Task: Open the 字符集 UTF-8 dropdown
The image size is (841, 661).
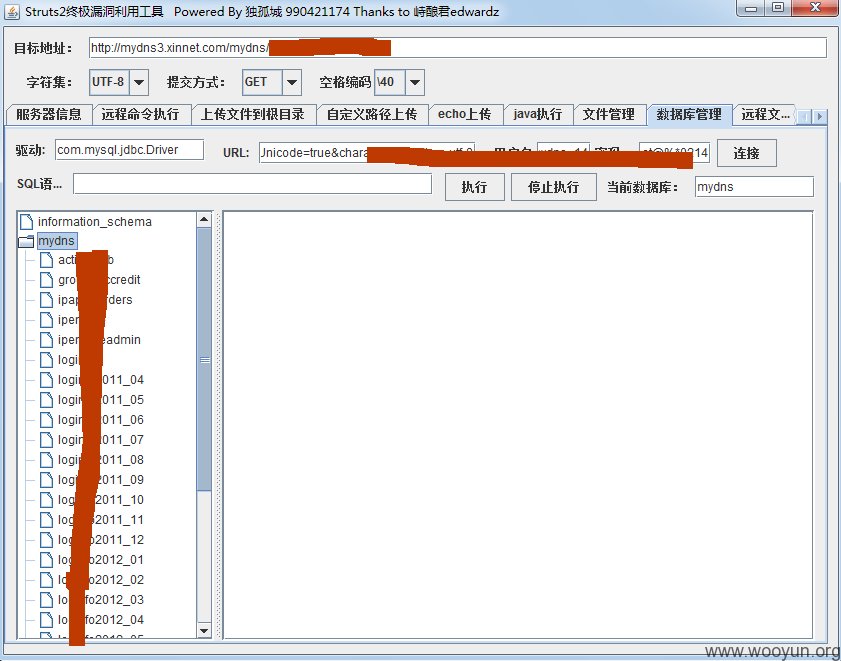Action: pos(139,82)
